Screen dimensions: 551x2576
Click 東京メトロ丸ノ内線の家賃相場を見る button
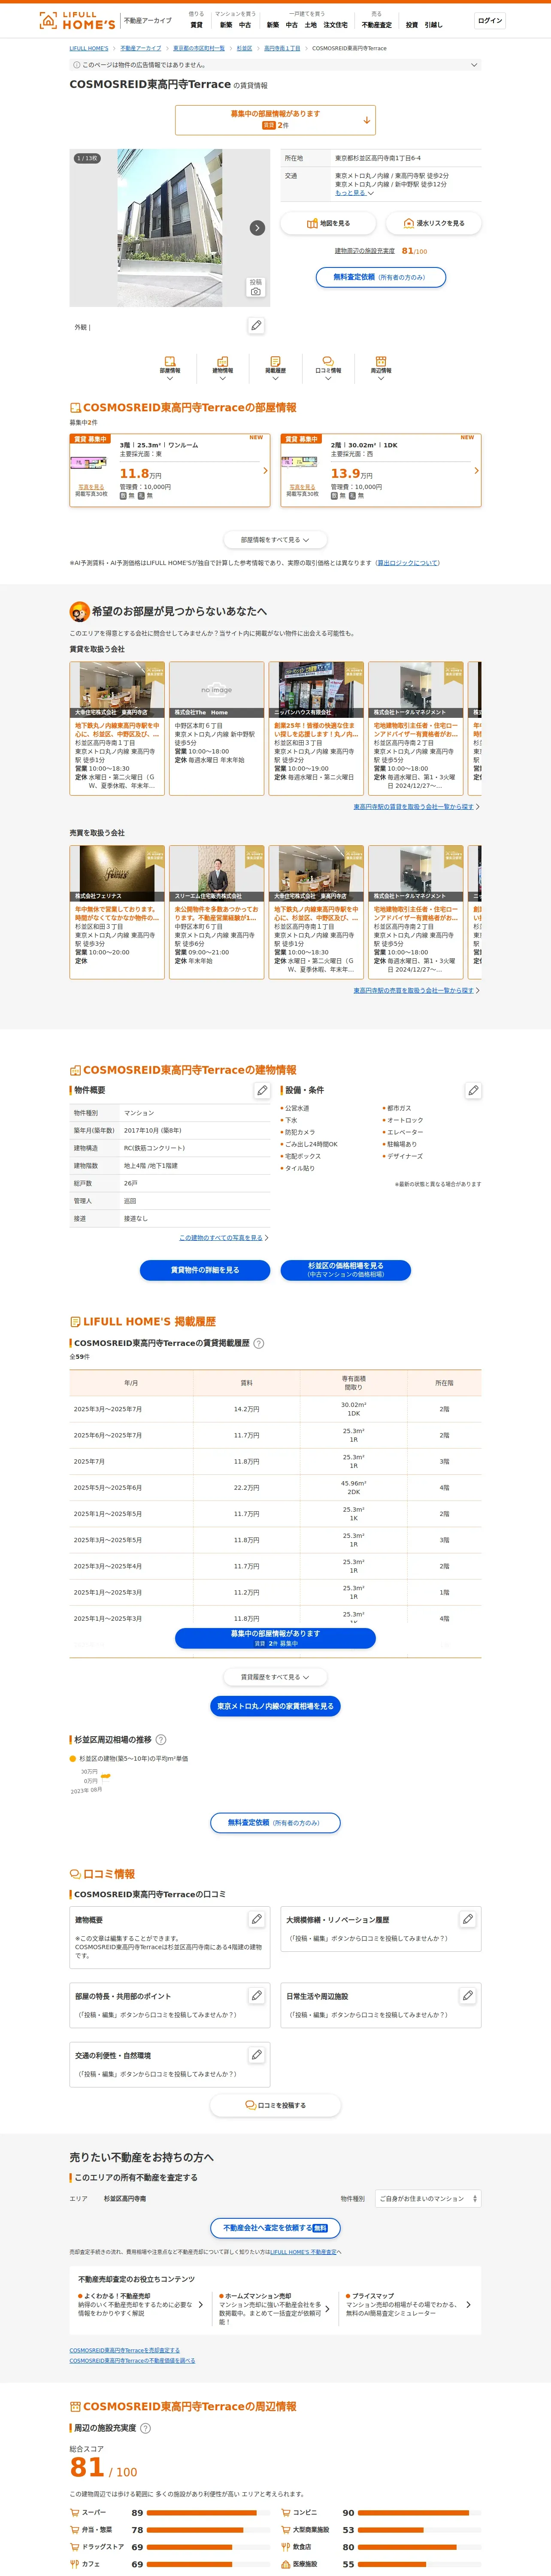point(275,1706)
